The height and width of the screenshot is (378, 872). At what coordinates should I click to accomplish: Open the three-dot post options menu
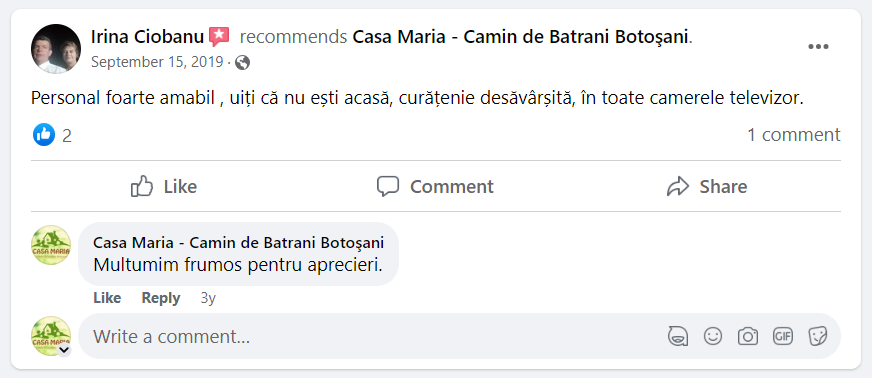click(818, 47)
